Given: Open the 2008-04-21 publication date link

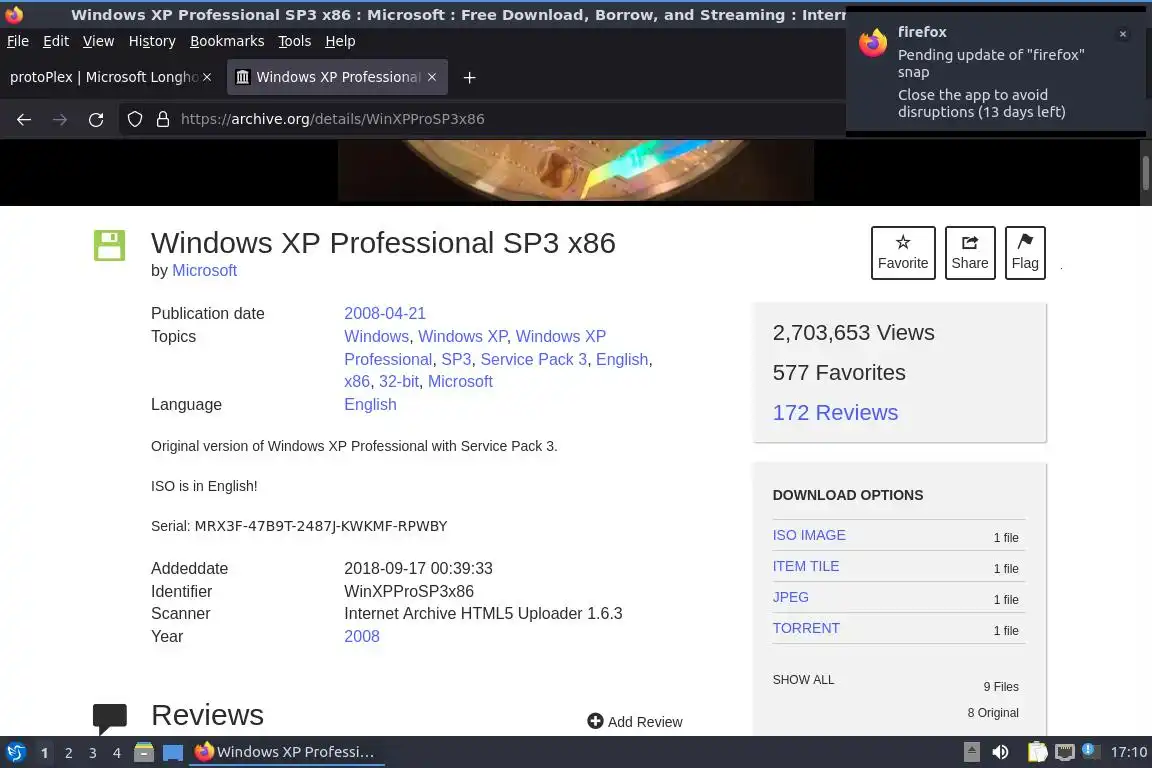Looking at the screenshot, I should coord(385,313).
